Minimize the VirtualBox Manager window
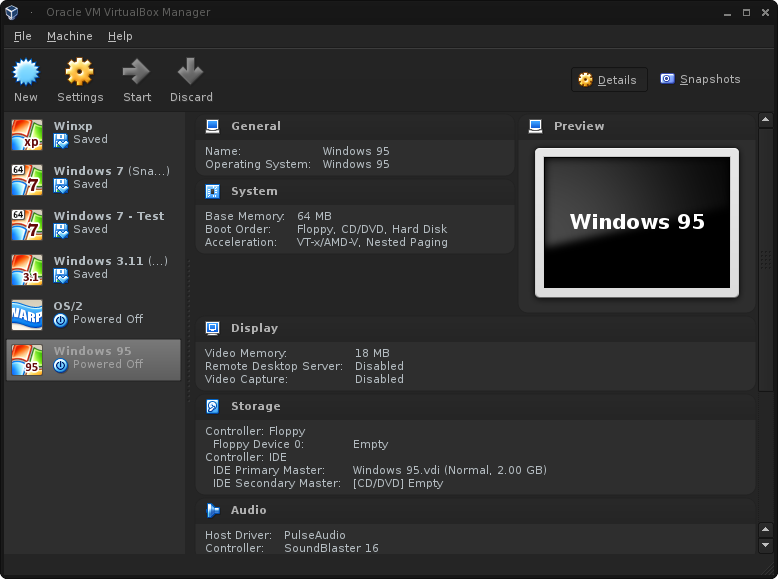The width and height of the screenshot is (778, 579). pos(727,13)
